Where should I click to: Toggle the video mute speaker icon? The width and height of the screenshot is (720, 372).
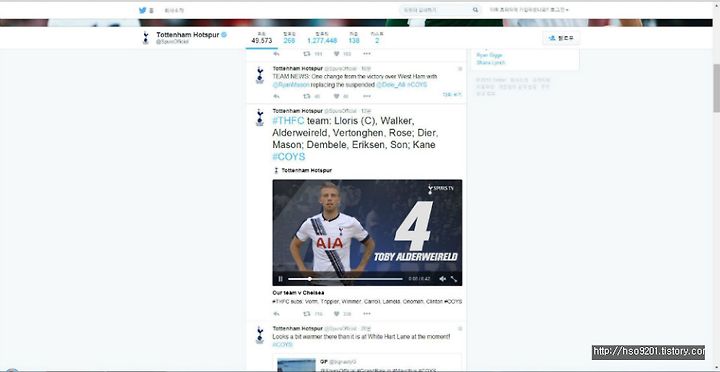pos(442,279)
